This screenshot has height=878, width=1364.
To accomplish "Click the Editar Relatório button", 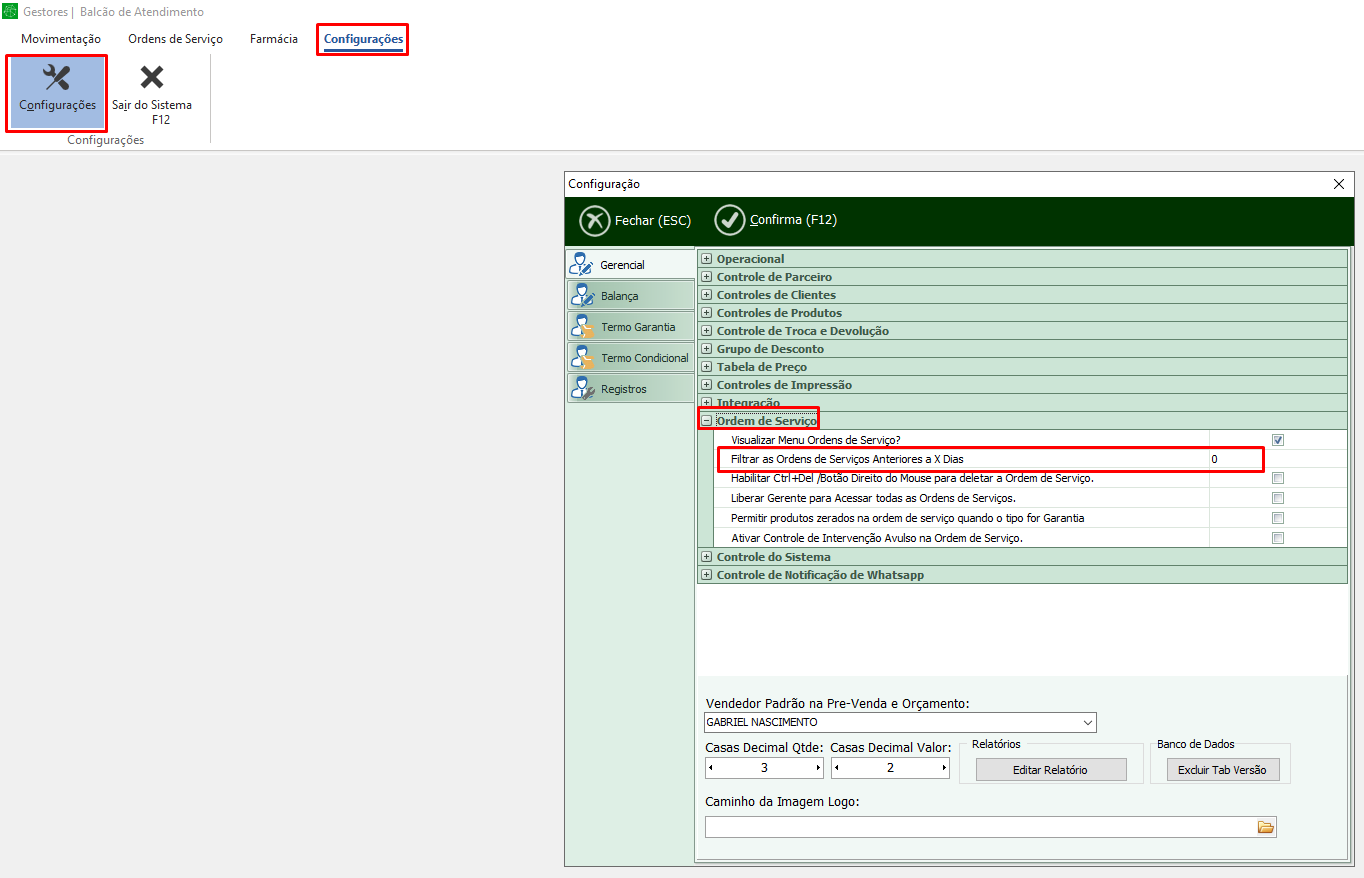I will pos(1051,770).
